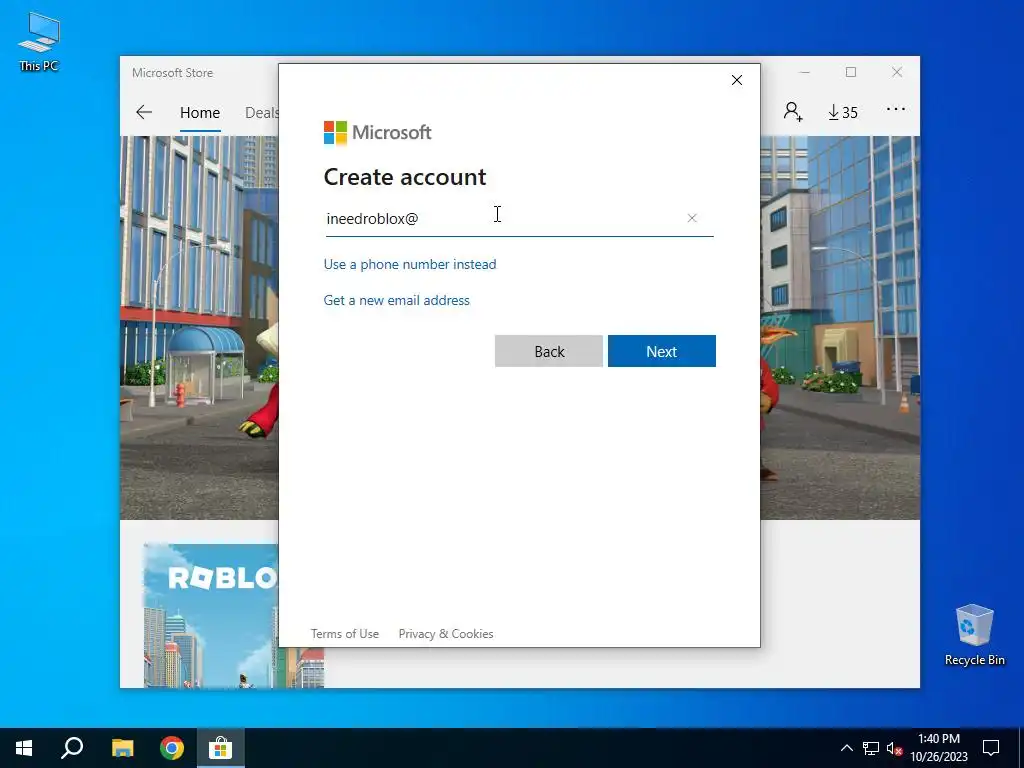Click the muted volume tray icon

(x=894, y=748)
